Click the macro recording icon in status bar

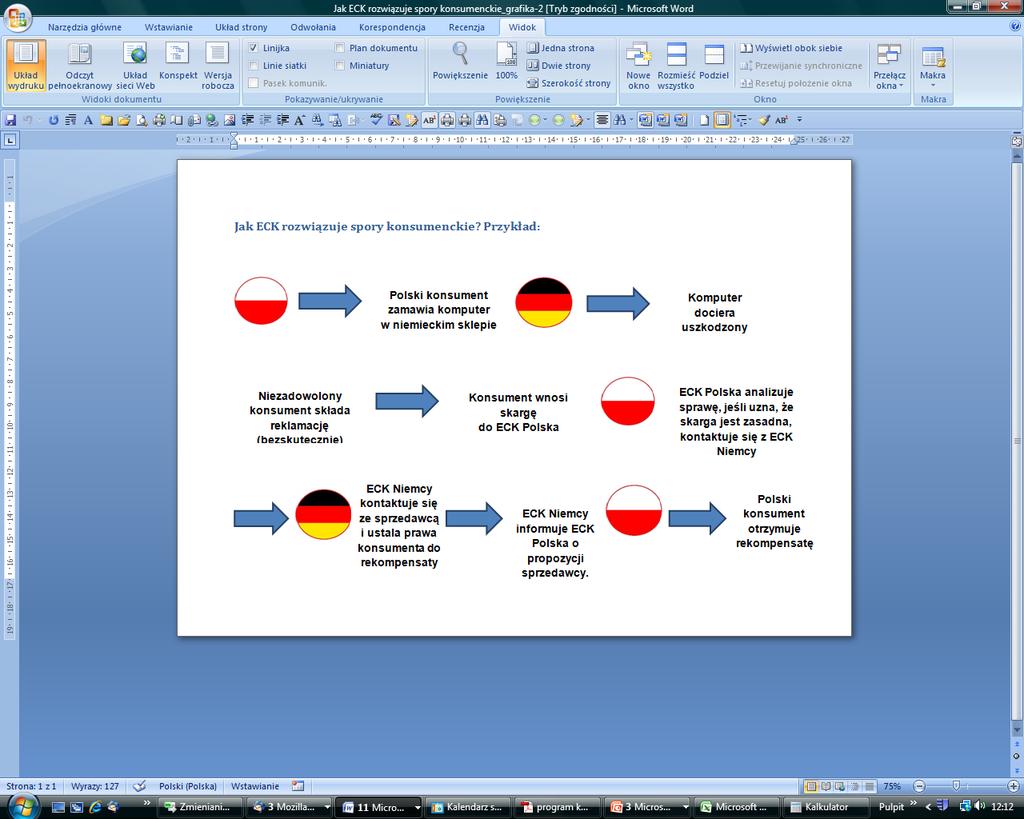[x=298, y=786]
